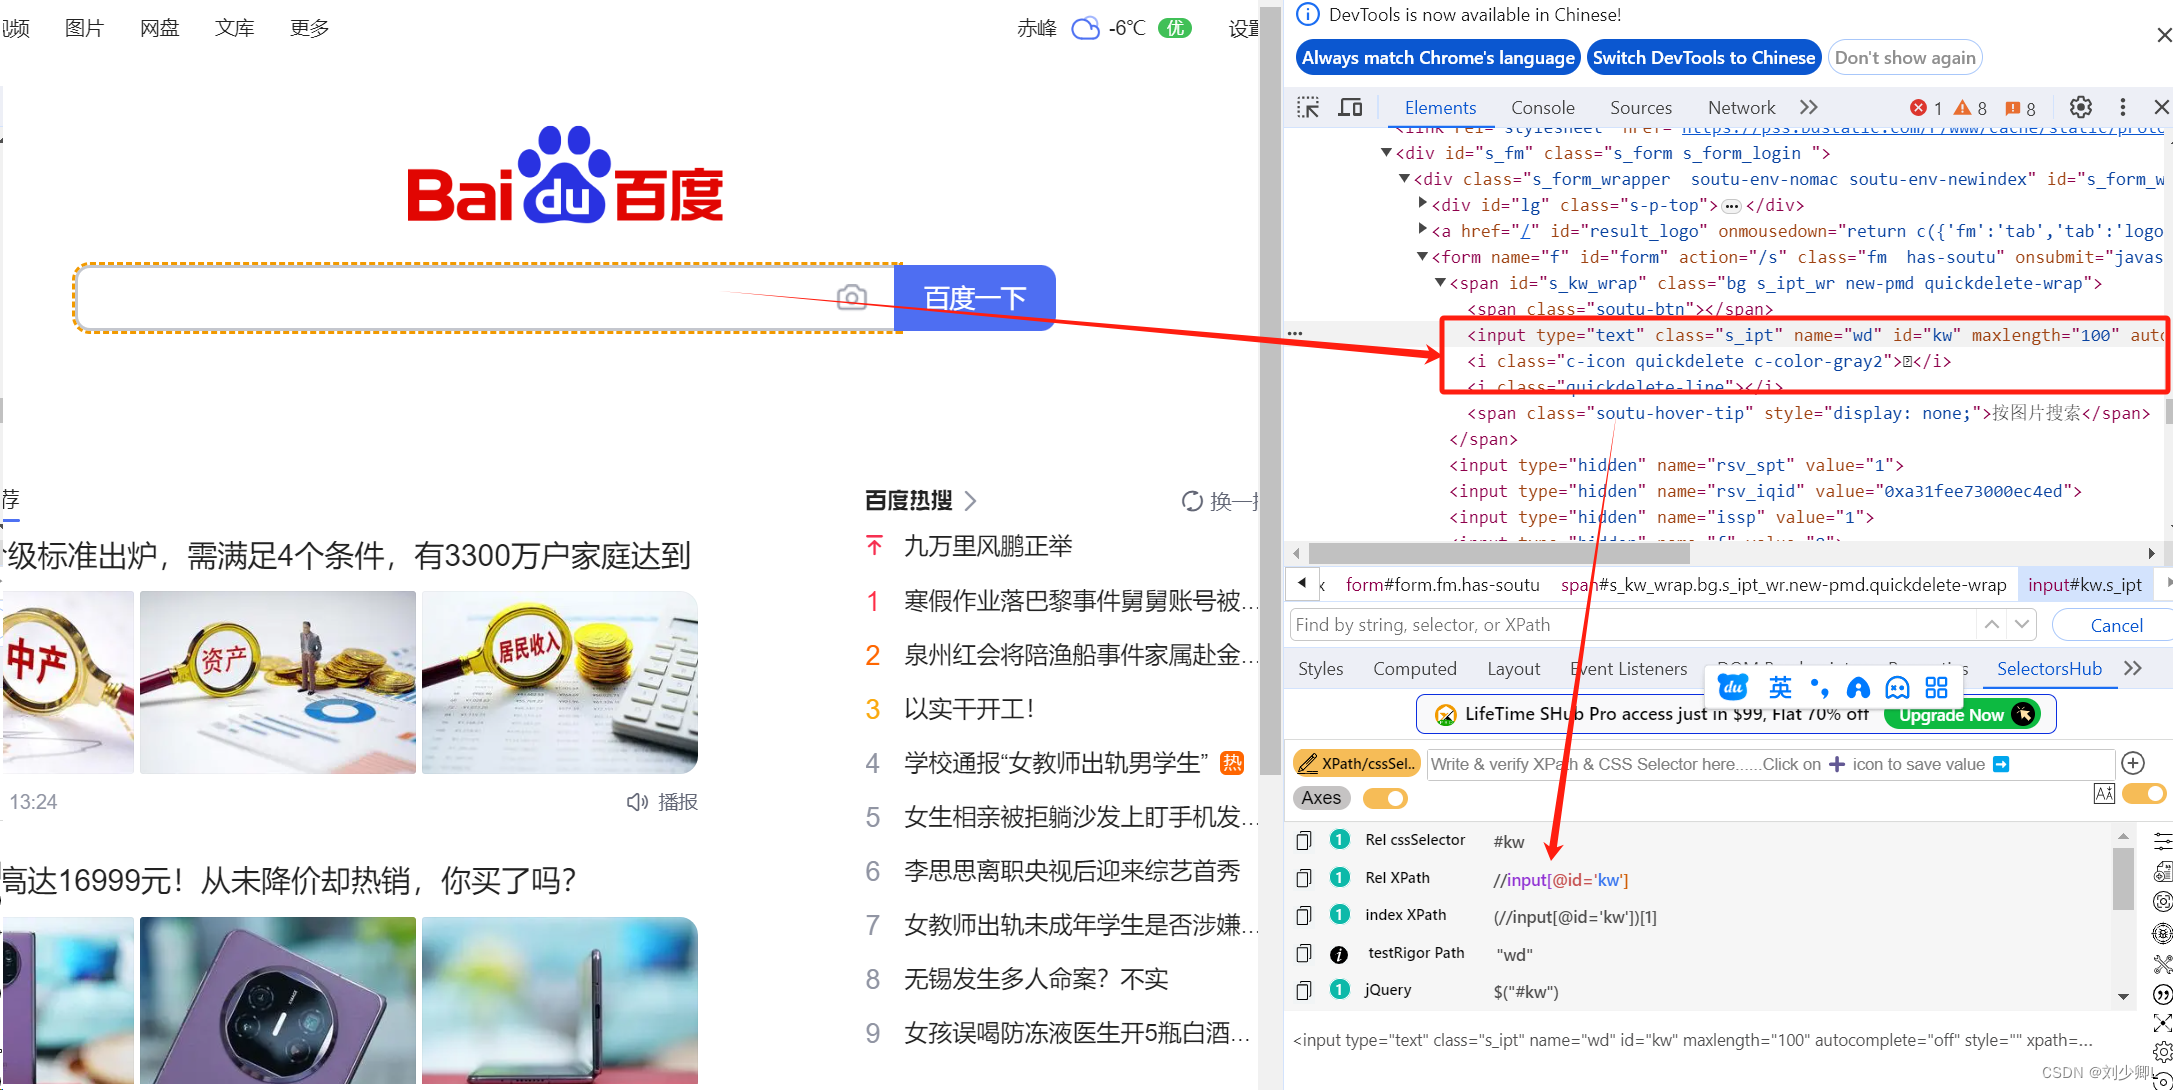Viewport: 2173px width, 1090px height.
Task: Collapse the div class="s_form_wrapper" node
Action: pyautogui.click(x=1404, y=178)
